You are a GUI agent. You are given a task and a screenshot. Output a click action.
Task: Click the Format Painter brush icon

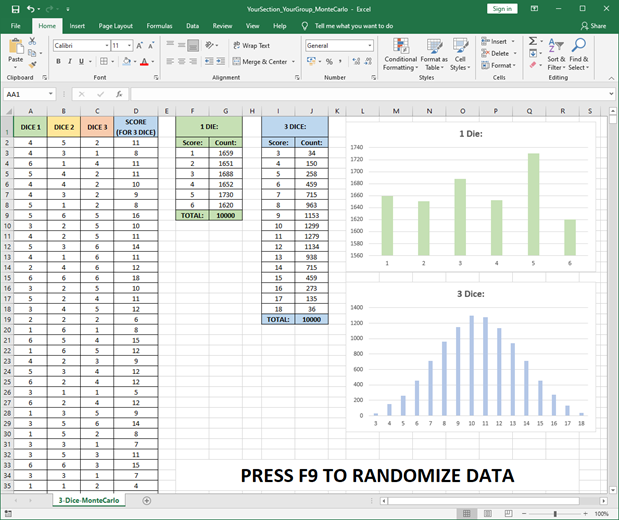coord(32,64)
